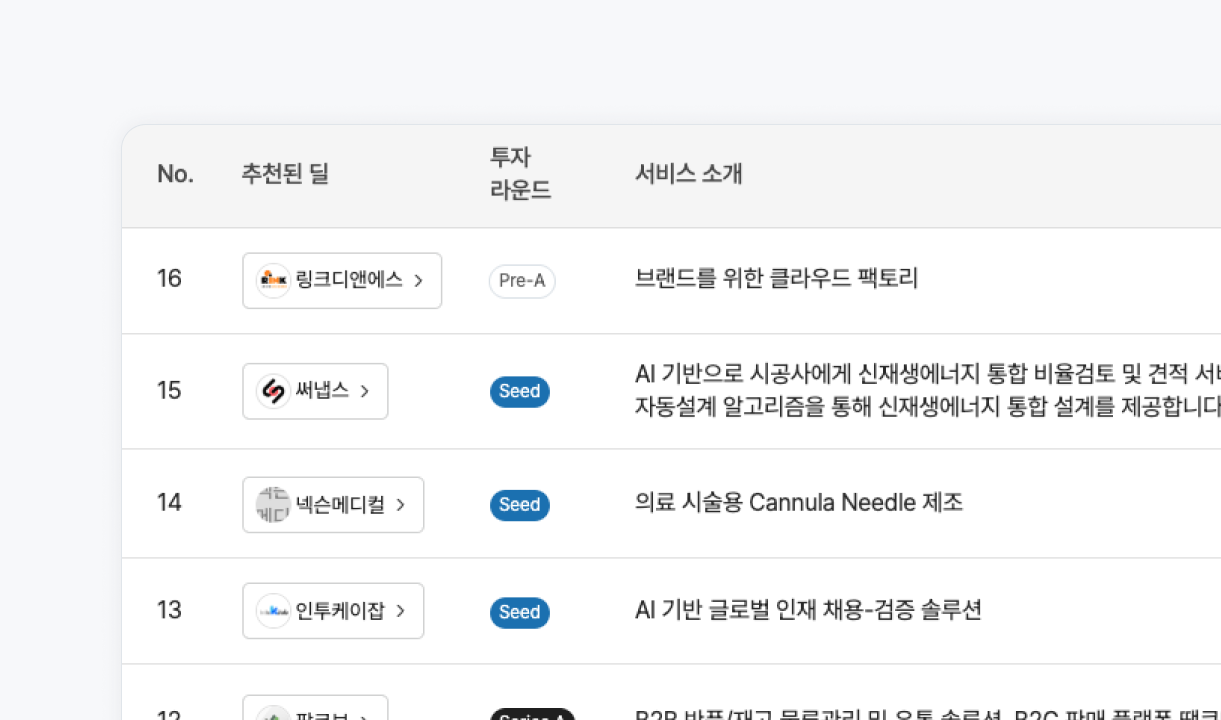The image size is (1221, 720).
Task: Click the Seed badge in row 14
Action: 520,505
